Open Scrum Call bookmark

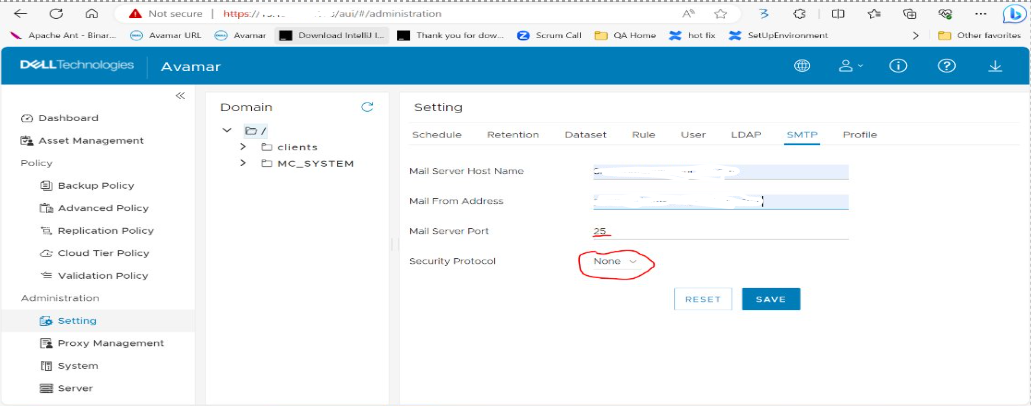click(x=550, y=36)
